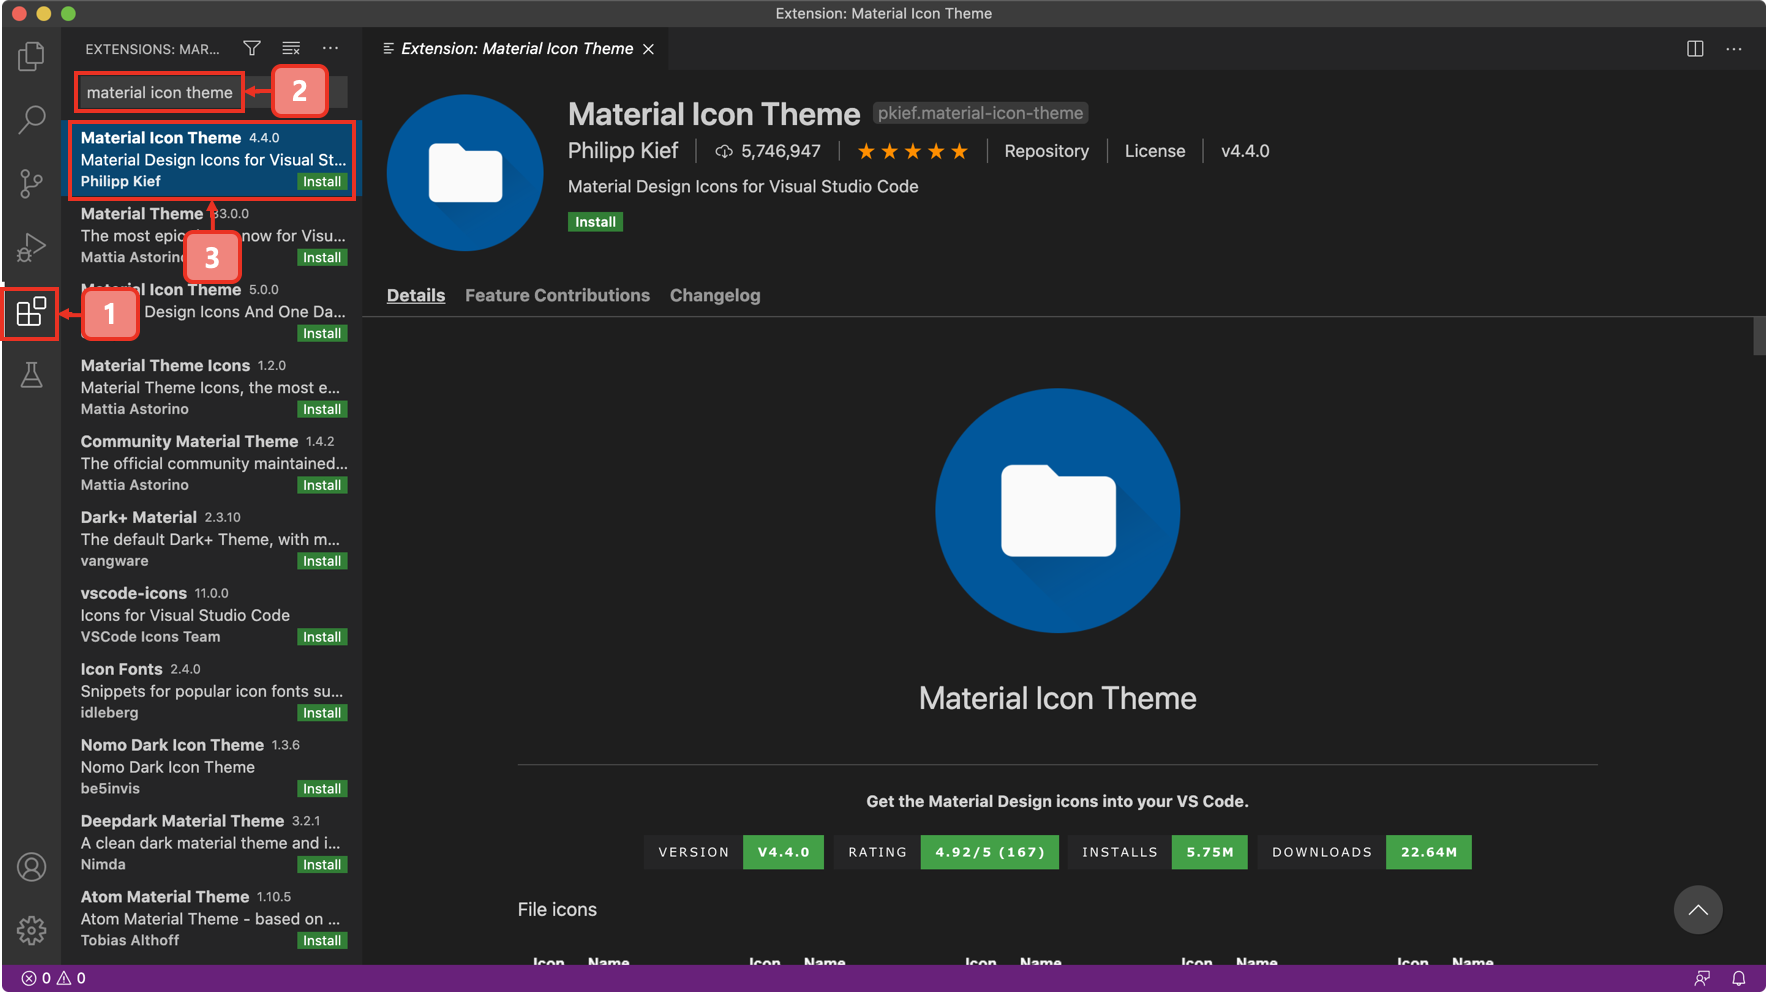Switch to the Details tab
1766x992 pixels.
coord(416,295)
